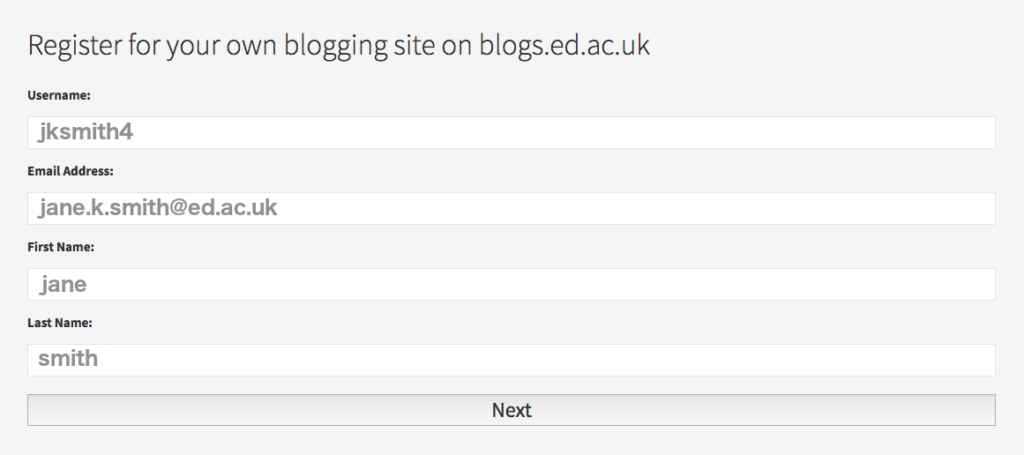The image size is (1024, 455).
Task: Click the right end of the Email Address field
Action: coord(975,209)
